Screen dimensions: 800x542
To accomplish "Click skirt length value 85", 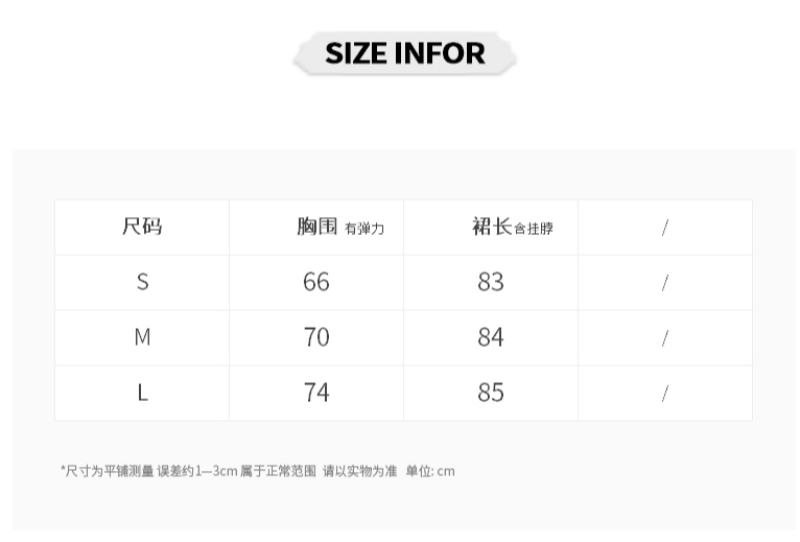I will pyautogui.click(x=491, y=393).
